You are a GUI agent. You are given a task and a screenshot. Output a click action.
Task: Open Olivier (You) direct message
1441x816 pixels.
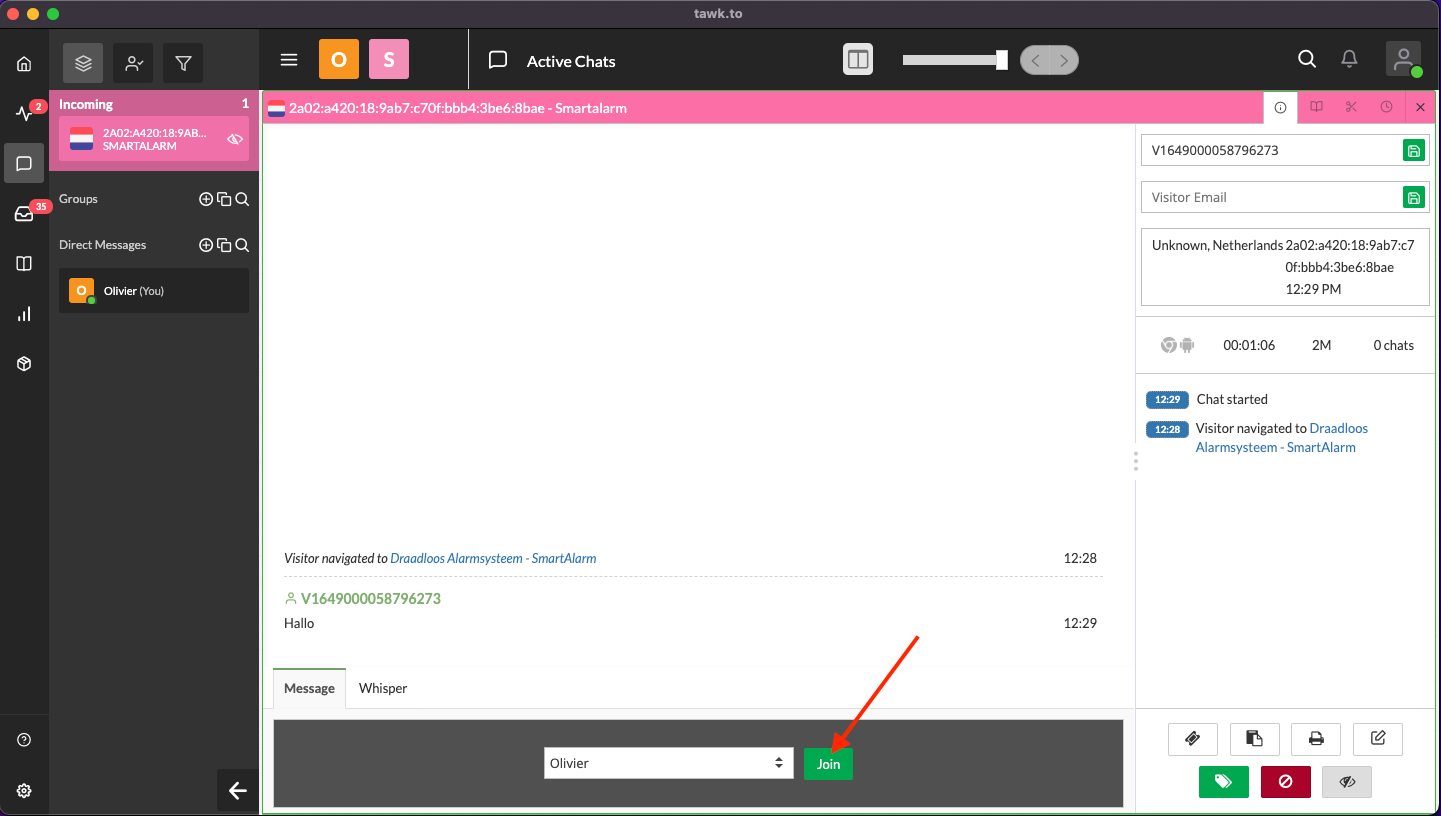pyautogui.click(x=154, y=291)
